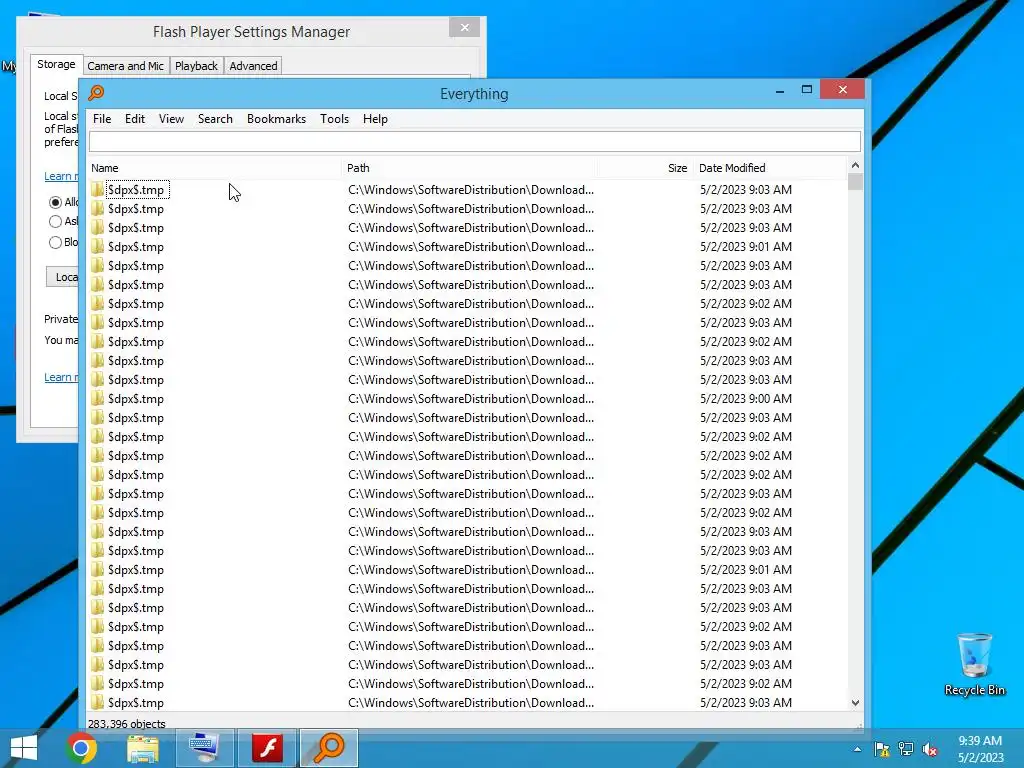Switch to Storage tab in Flash Player Settings
The height and width of the screenshot is (768, 1024).
tap(56, 64)
